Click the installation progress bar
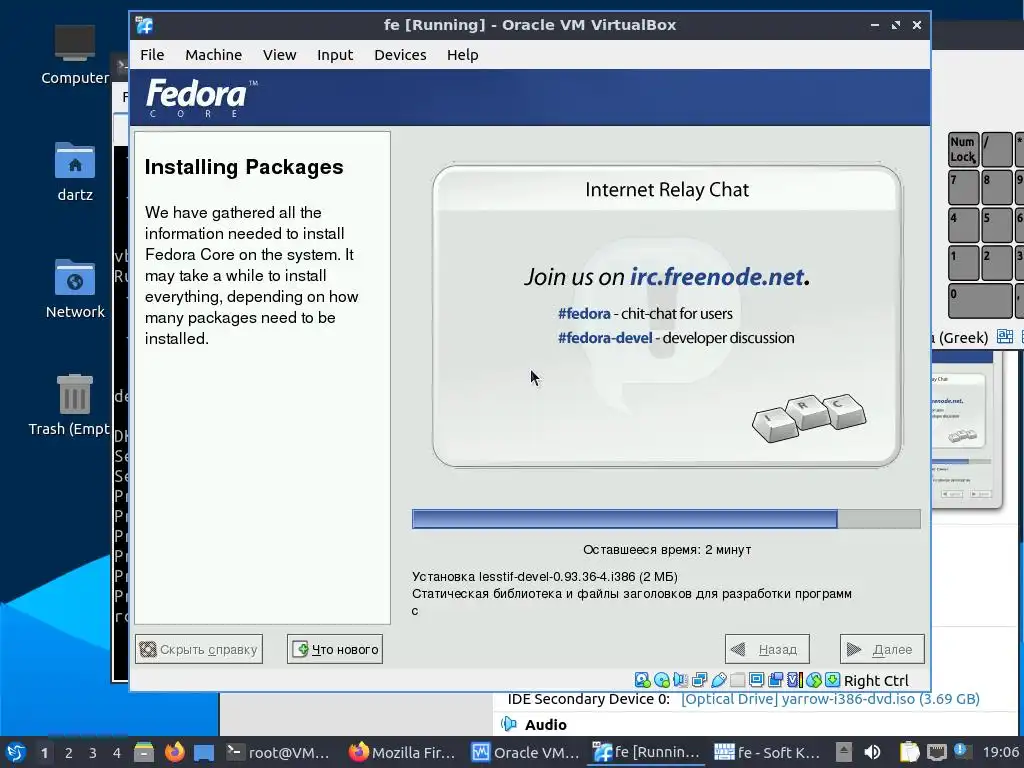The width and height of the screenshot is (1024, 768). click(666, 519)
